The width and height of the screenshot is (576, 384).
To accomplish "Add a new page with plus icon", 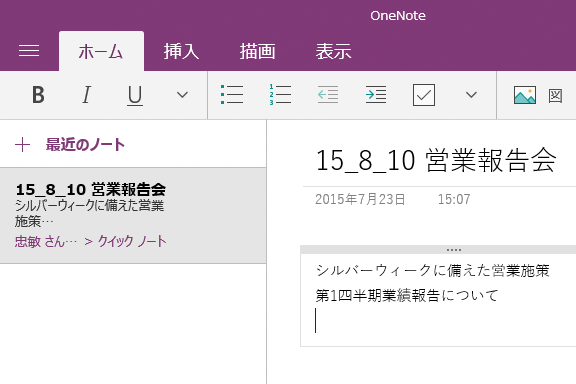I will click(22, 145).
